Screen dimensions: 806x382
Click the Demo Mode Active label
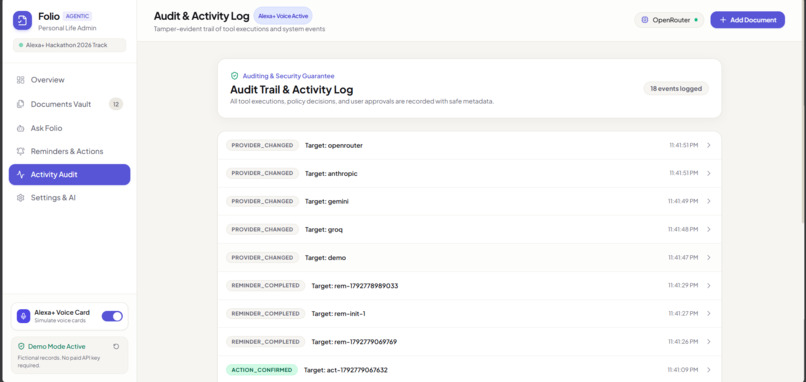pyautogui.click(x=57, y=347)
